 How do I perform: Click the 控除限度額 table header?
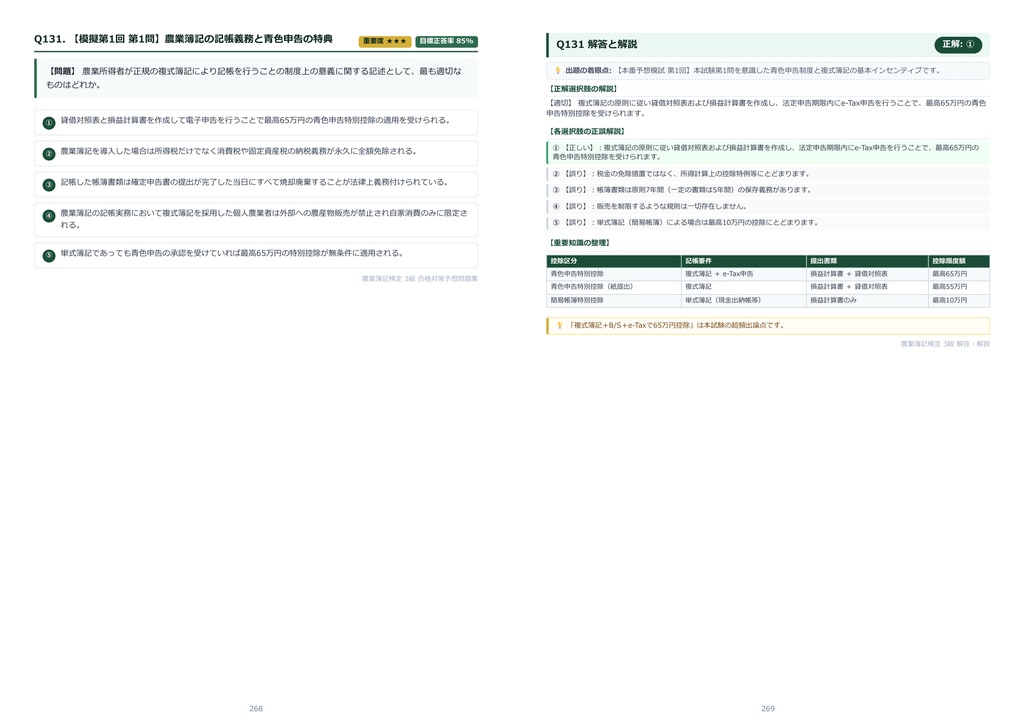click(x=959, y=261)
